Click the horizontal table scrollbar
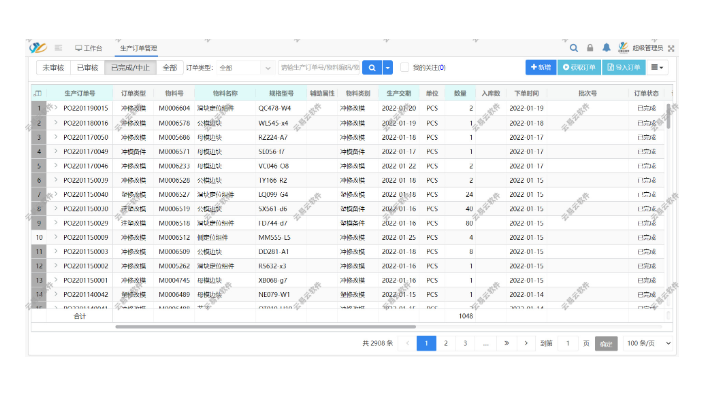Viewport: 704px width, 396px height. click(265, 327)
